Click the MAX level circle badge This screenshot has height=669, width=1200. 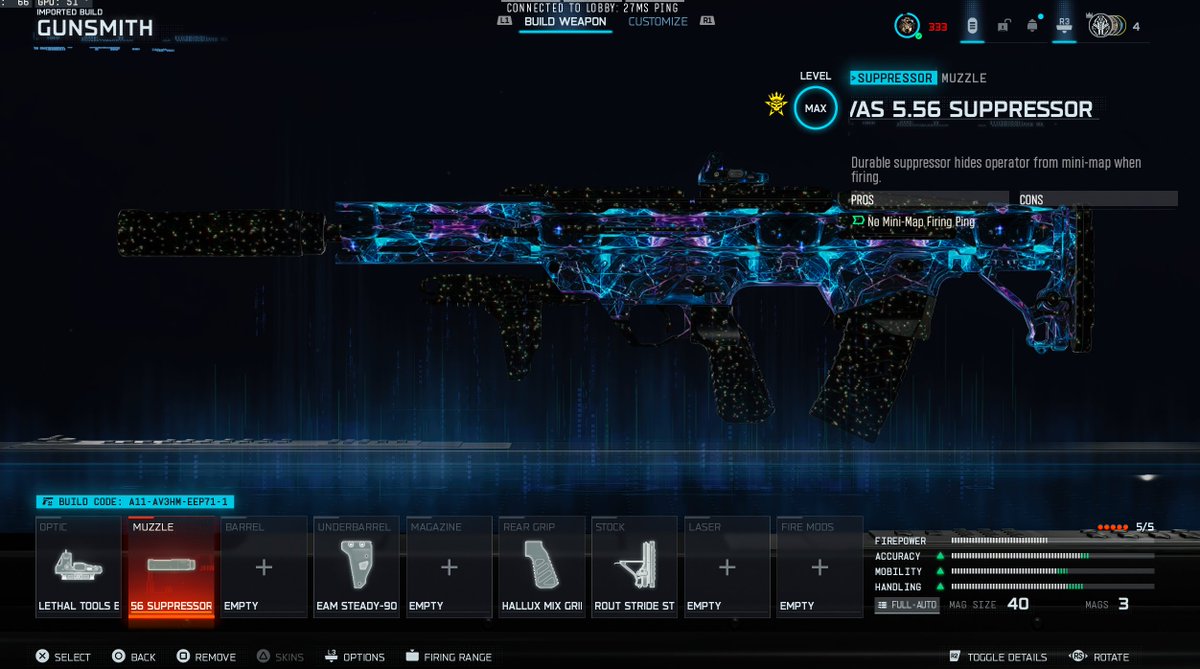pyautogui.click(x=816, y=108)
